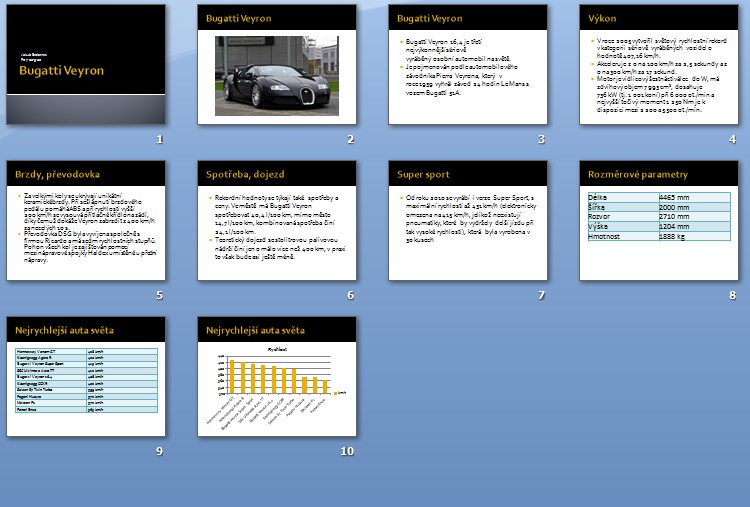750x507 pixels.
Task: Click the slide number 7 label
Action: (x=541, y=295)
